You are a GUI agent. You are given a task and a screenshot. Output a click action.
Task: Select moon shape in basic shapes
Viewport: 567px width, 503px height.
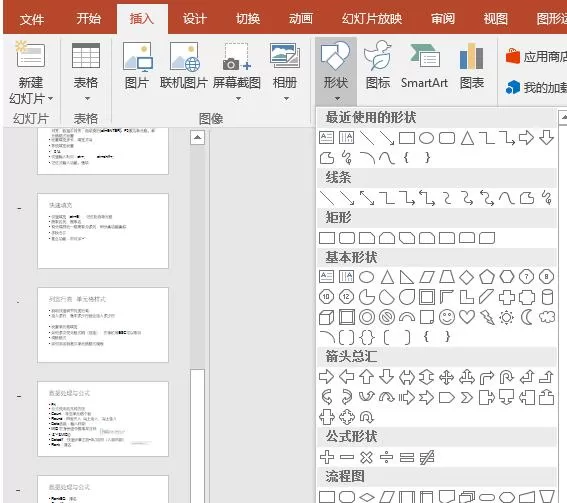pos(526,317)
